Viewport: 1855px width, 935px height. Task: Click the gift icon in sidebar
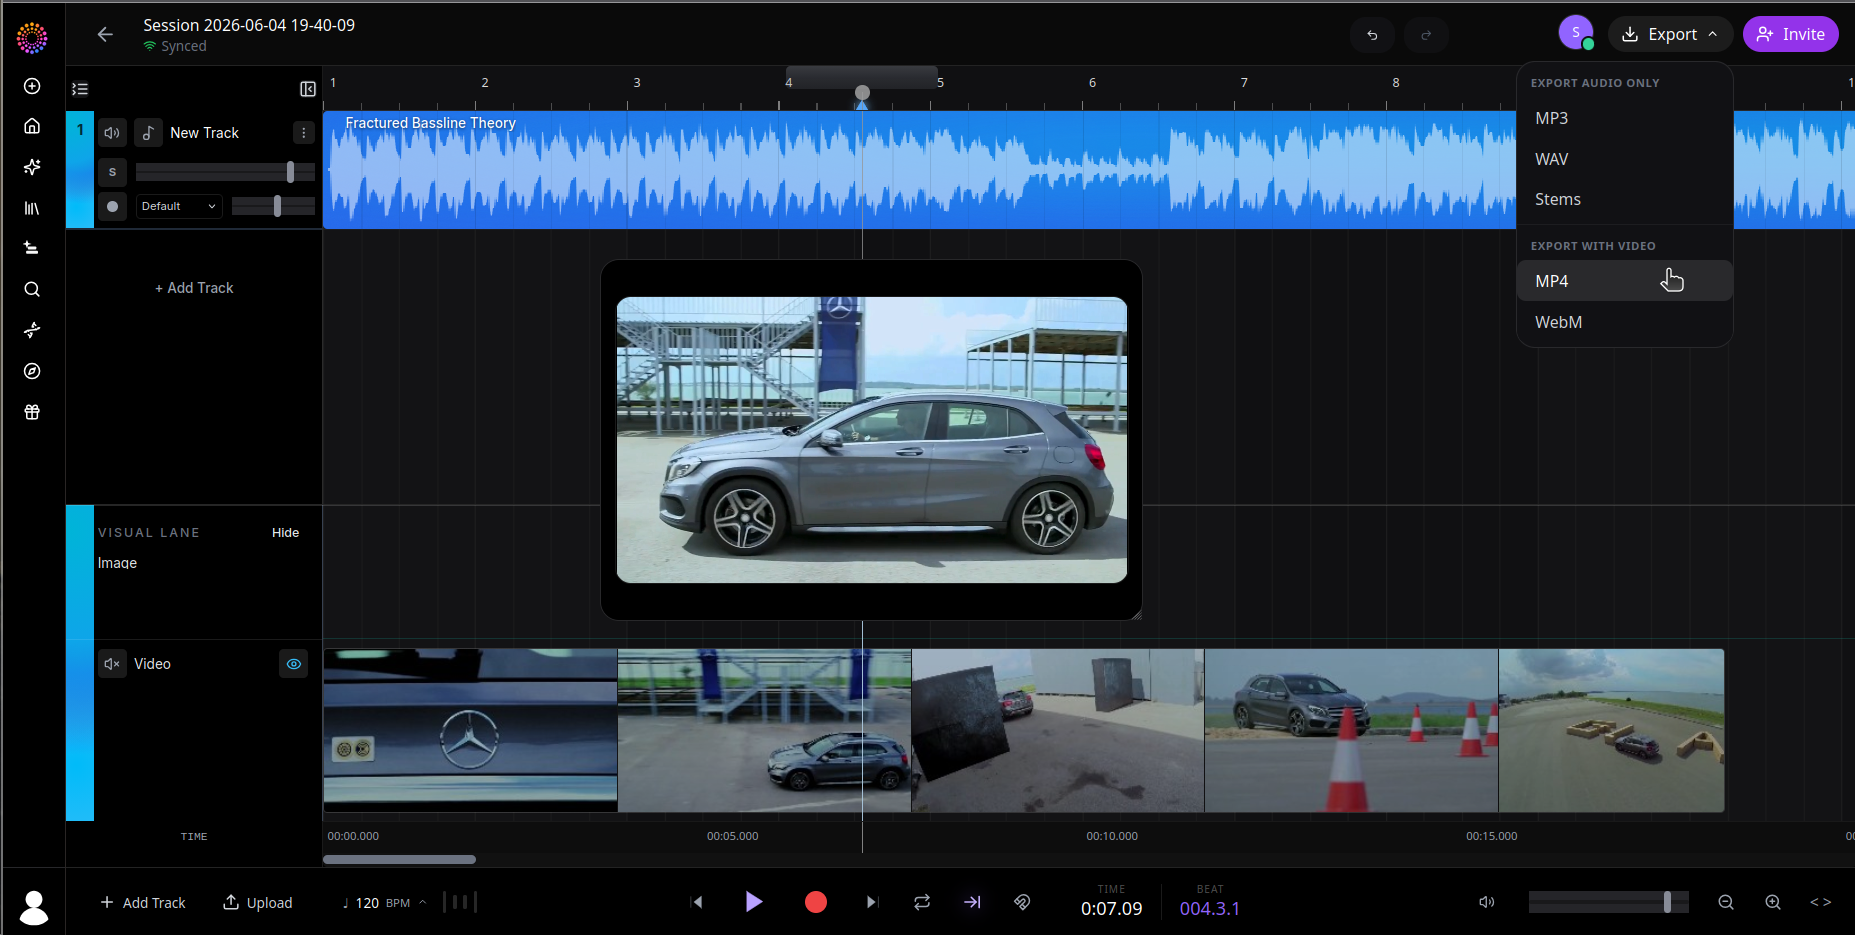(32, 412)
